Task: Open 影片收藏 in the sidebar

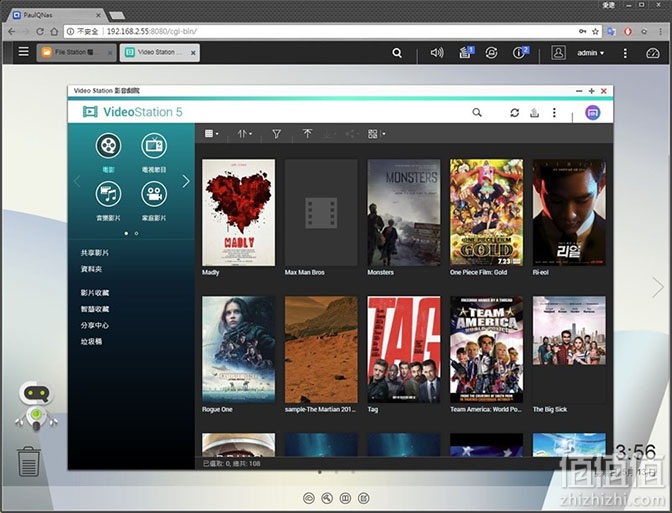Action: (95, 293)
